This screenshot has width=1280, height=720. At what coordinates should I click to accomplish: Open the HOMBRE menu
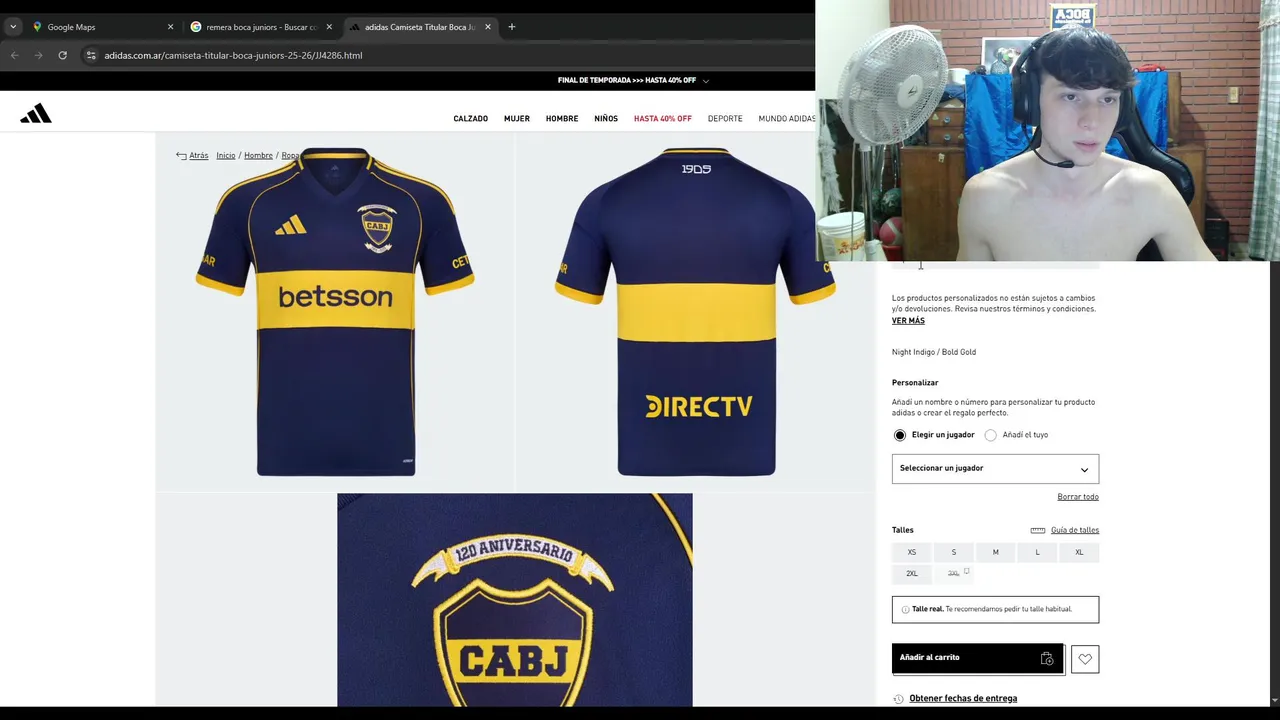coord(562,119)
